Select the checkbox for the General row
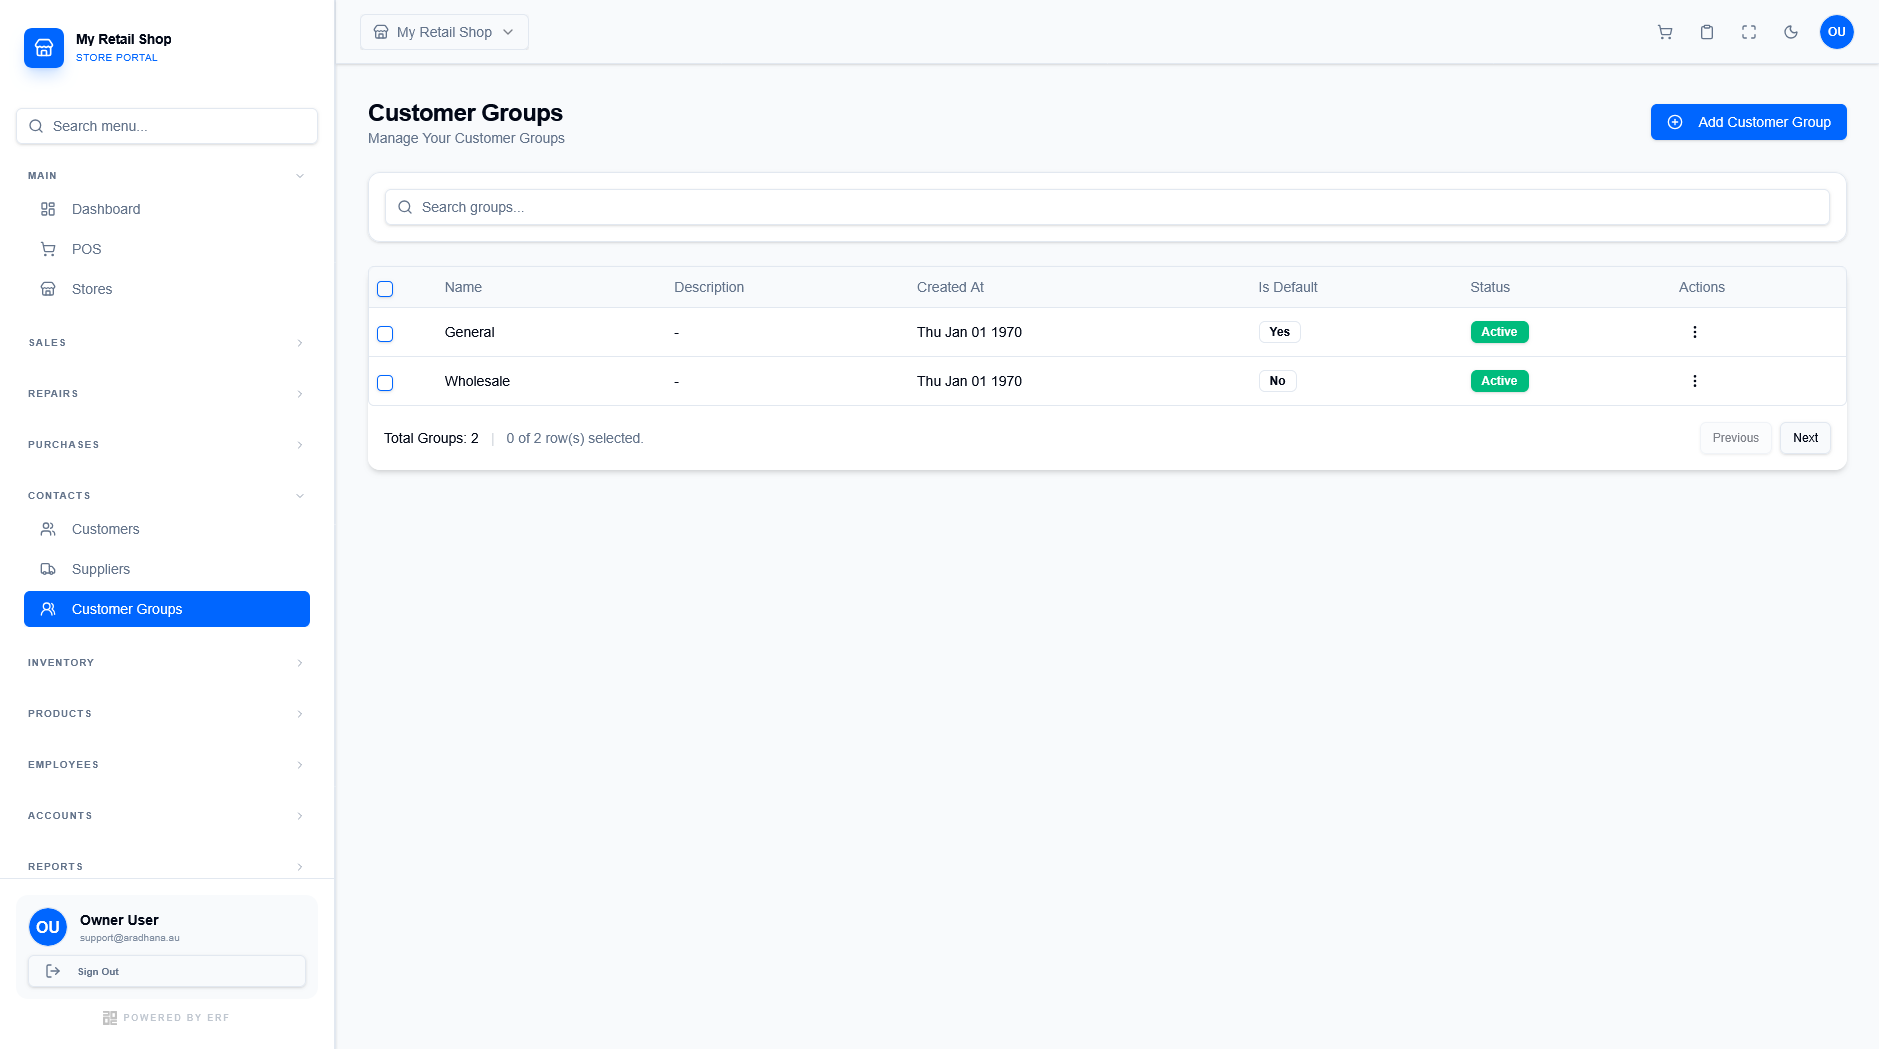This screenshot has height=1049, width=1879. pyautogui.click(x=385, y=333)
